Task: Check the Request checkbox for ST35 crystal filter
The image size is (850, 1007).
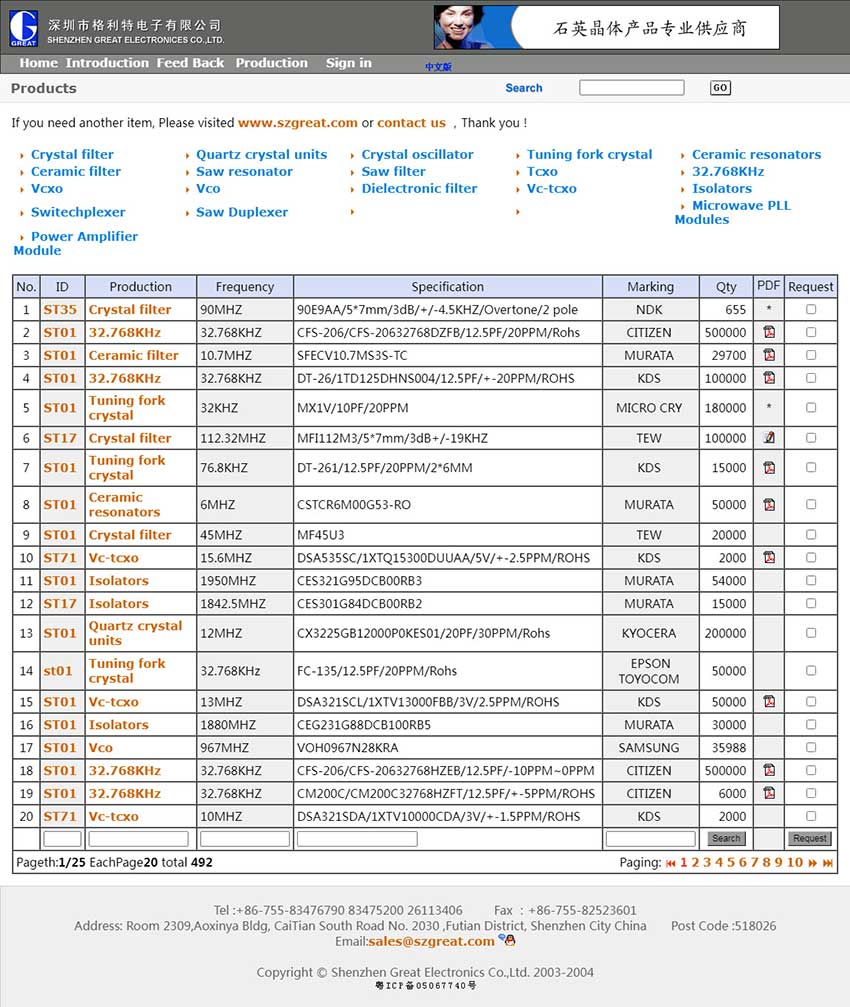Action: [810, 309]
